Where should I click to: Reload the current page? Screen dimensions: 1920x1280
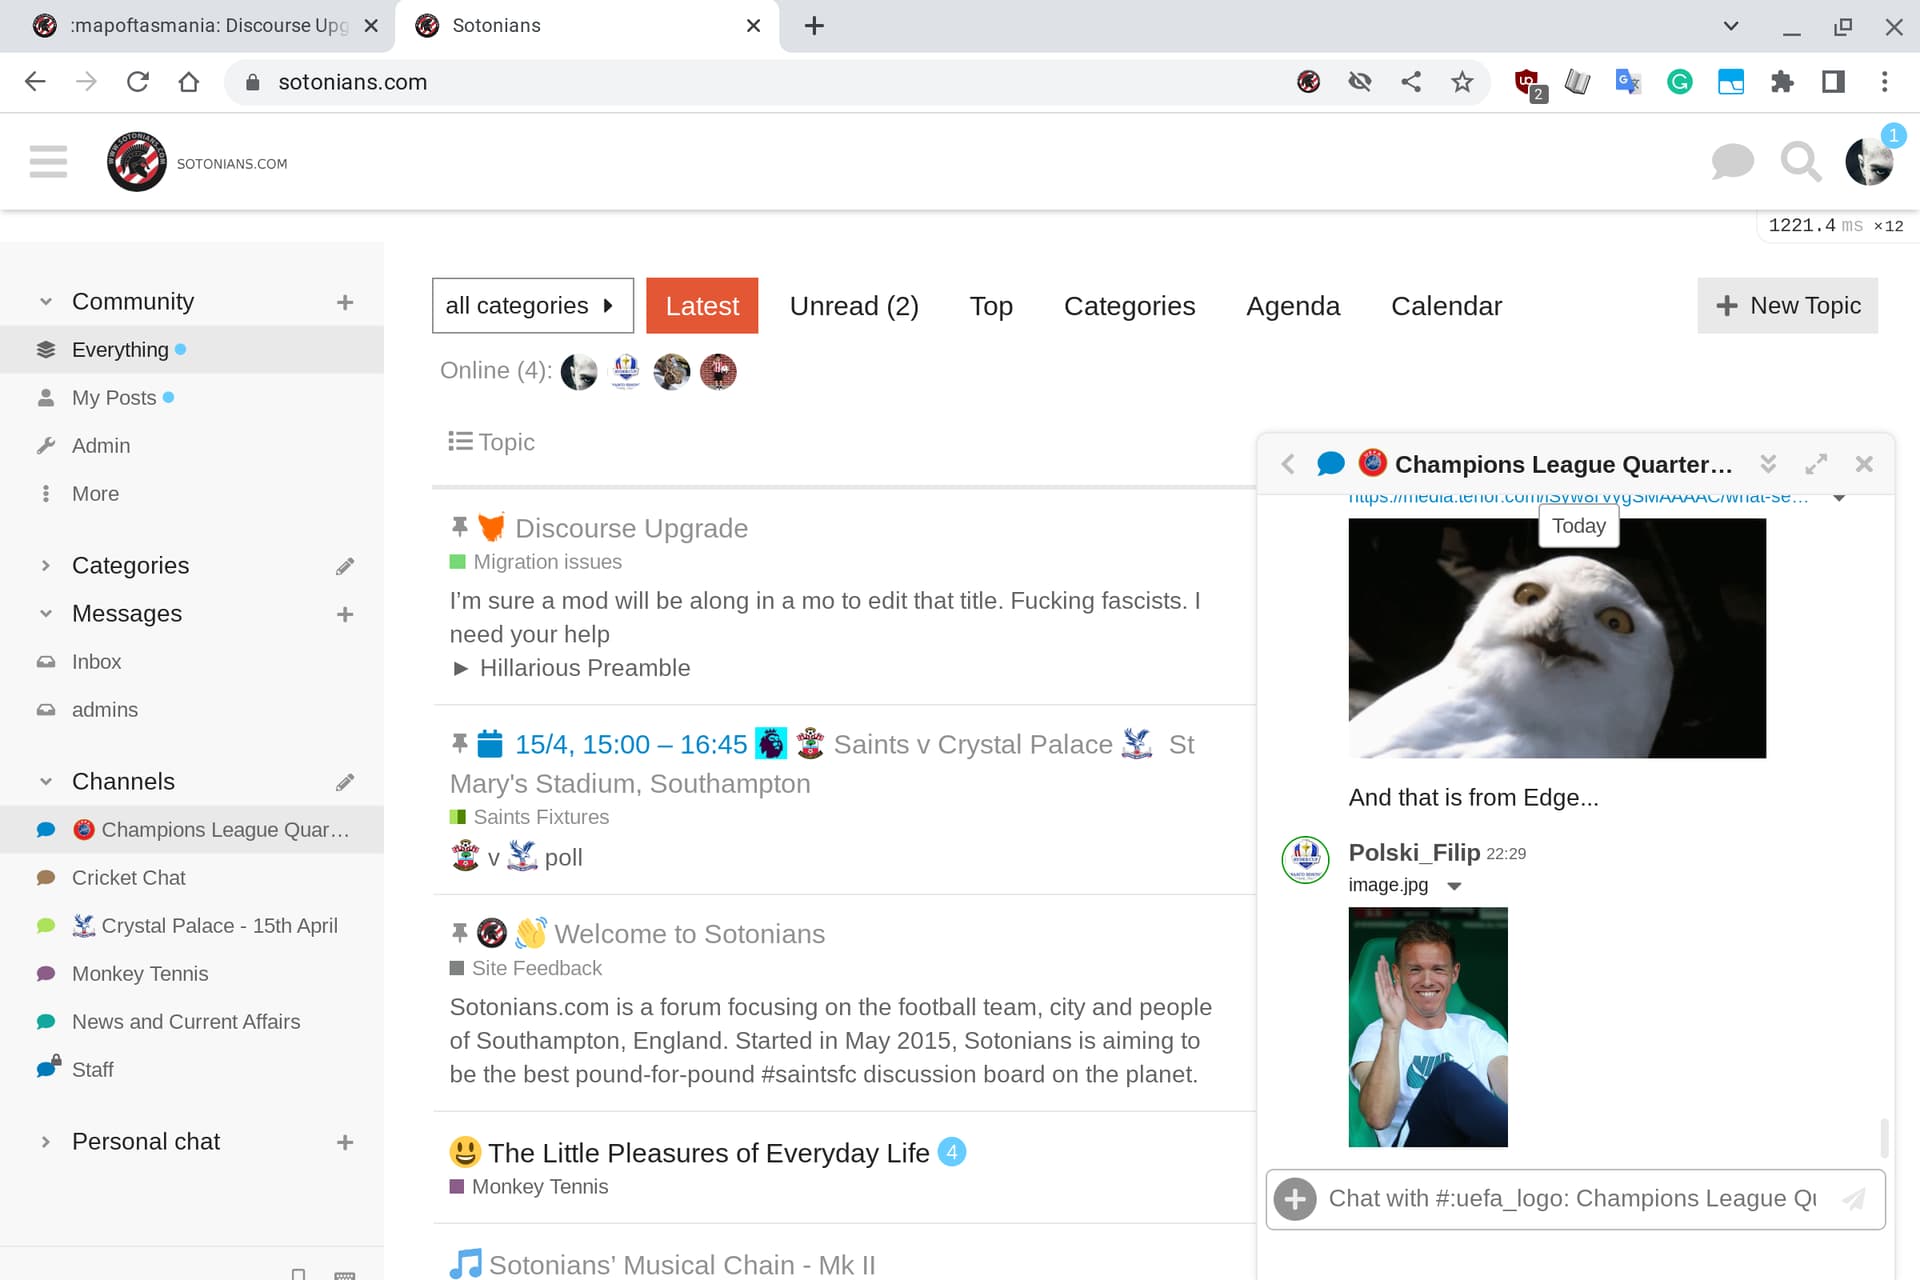click(x=138, y=82)
